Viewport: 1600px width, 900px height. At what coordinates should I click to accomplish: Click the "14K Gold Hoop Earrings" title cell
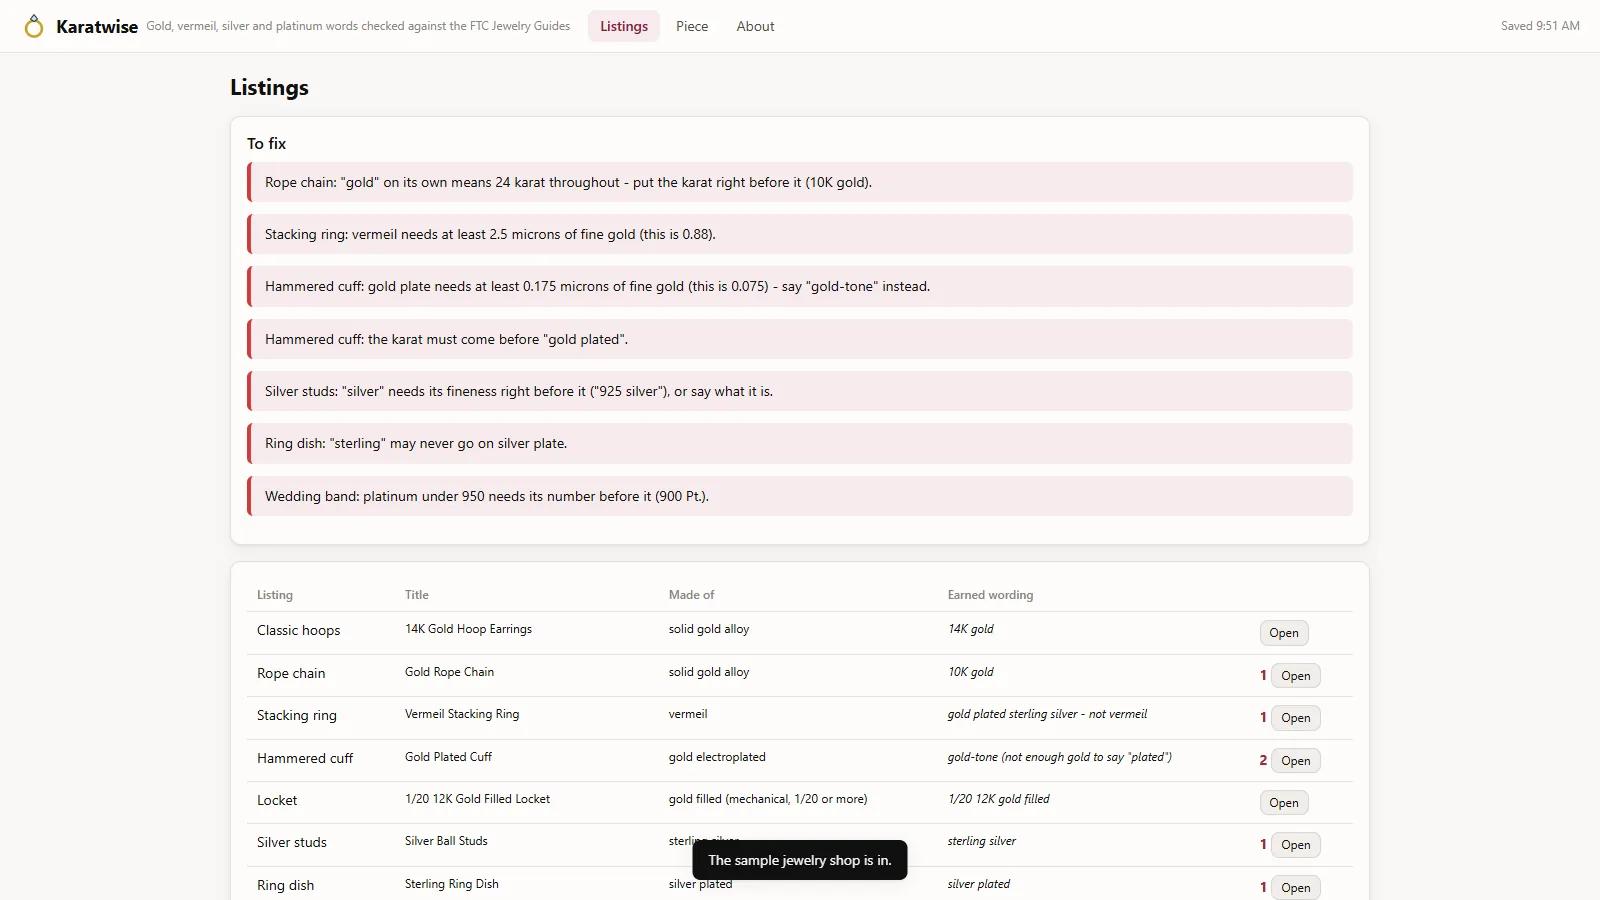pyautogui.click(x=468, y=629)
